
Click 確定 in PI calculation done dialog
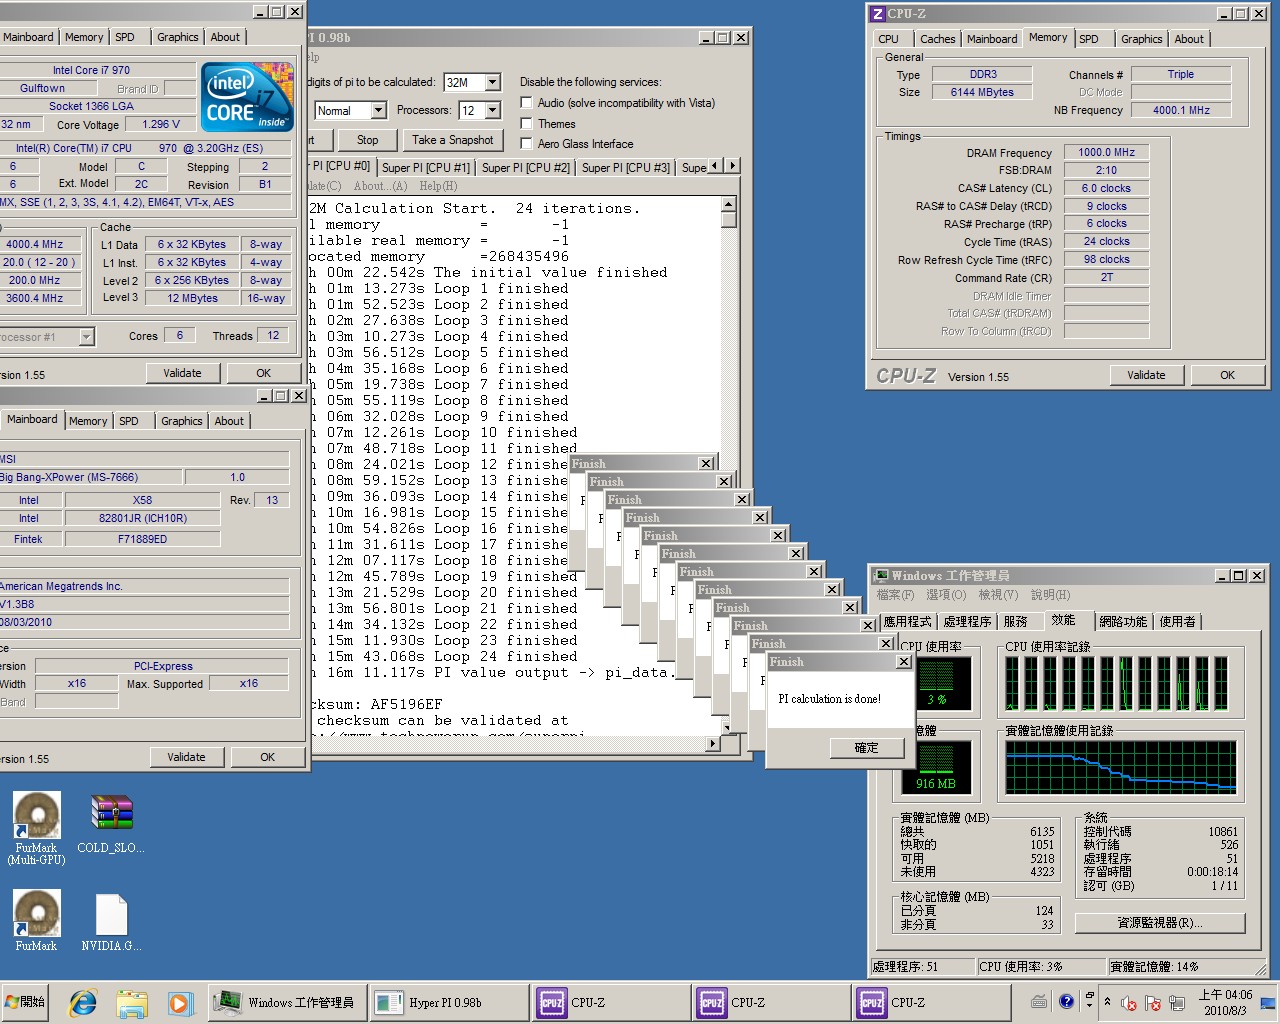click(x=866, y=748)
